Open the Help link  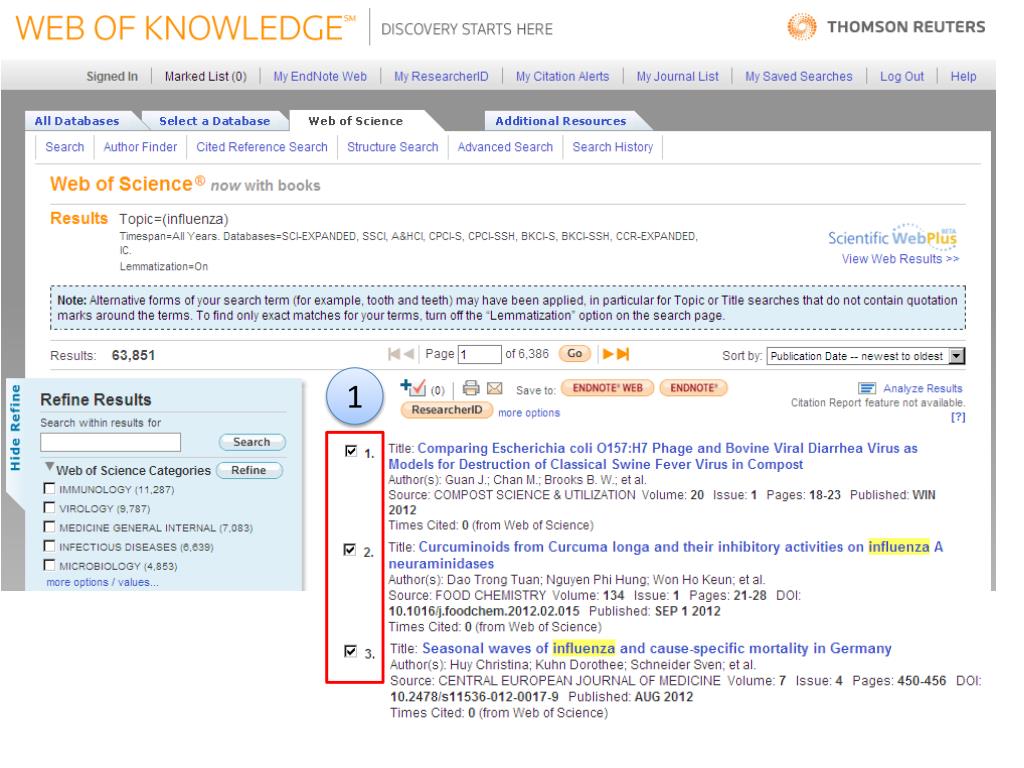tap(963, 76)
